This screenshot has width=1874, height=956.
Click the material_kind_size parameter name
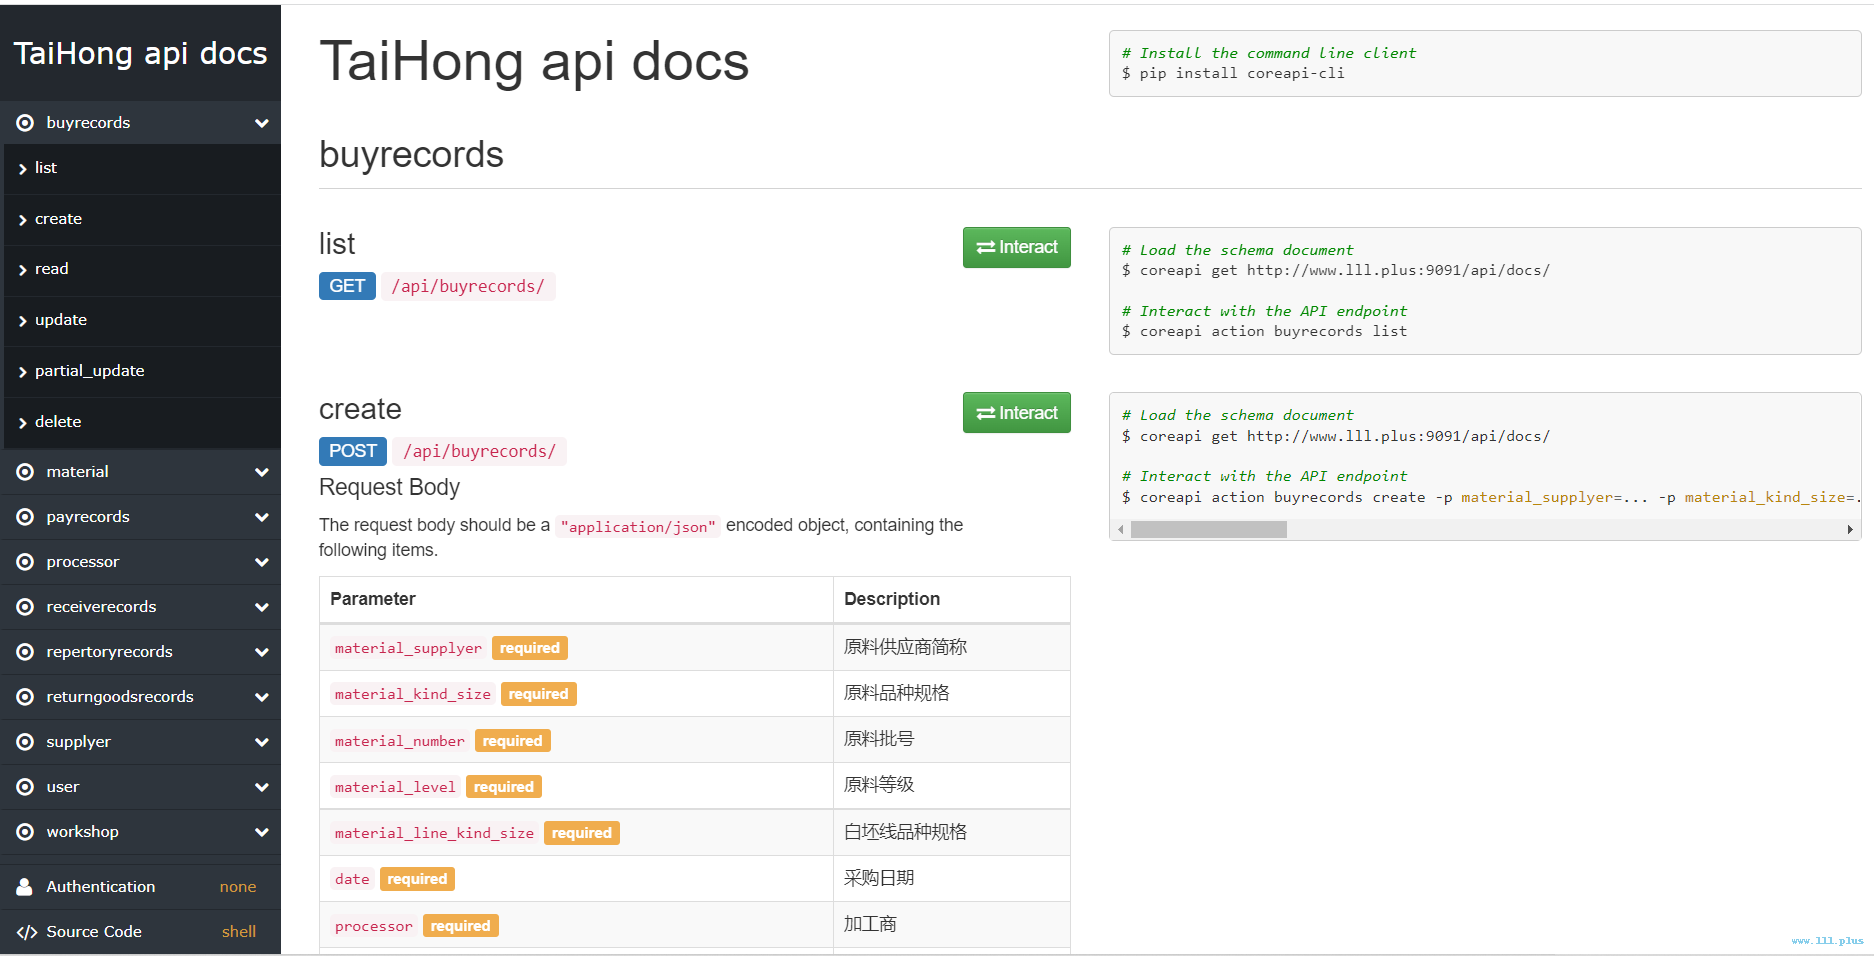413,694
